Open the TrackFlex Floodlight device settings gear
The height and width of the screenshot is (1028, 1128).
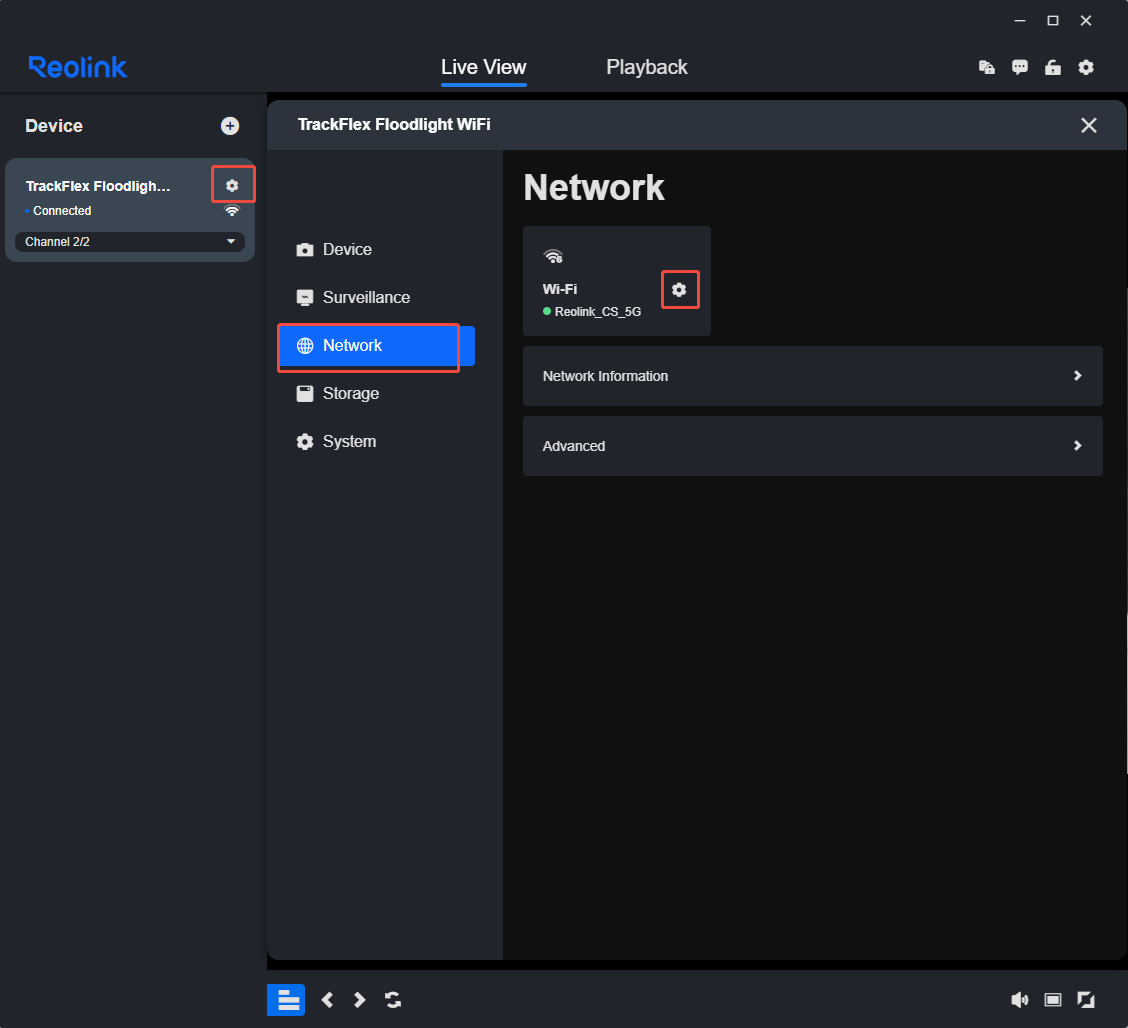pos(232,186)
